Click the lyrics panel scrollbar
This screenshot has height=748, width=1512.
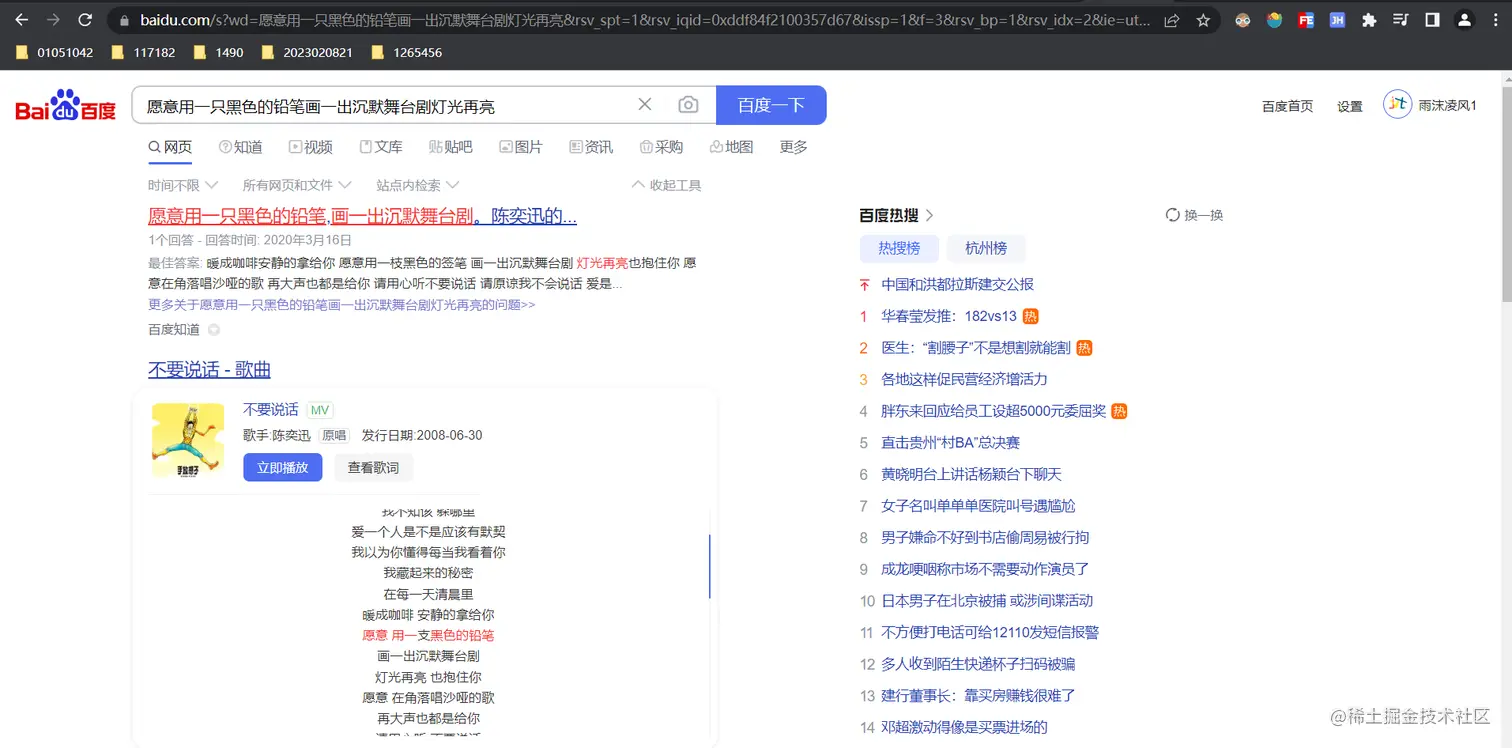tap(709, 566)
